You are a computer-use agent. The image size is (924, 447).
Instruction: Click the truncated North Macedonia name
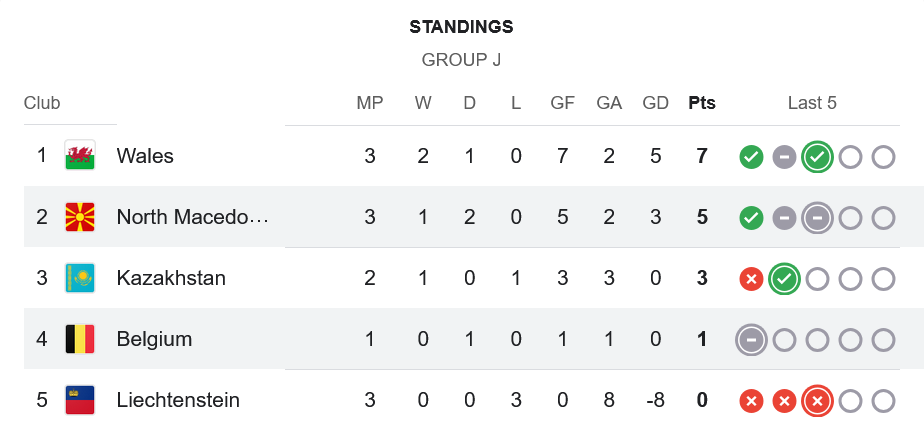click(192, 217)
